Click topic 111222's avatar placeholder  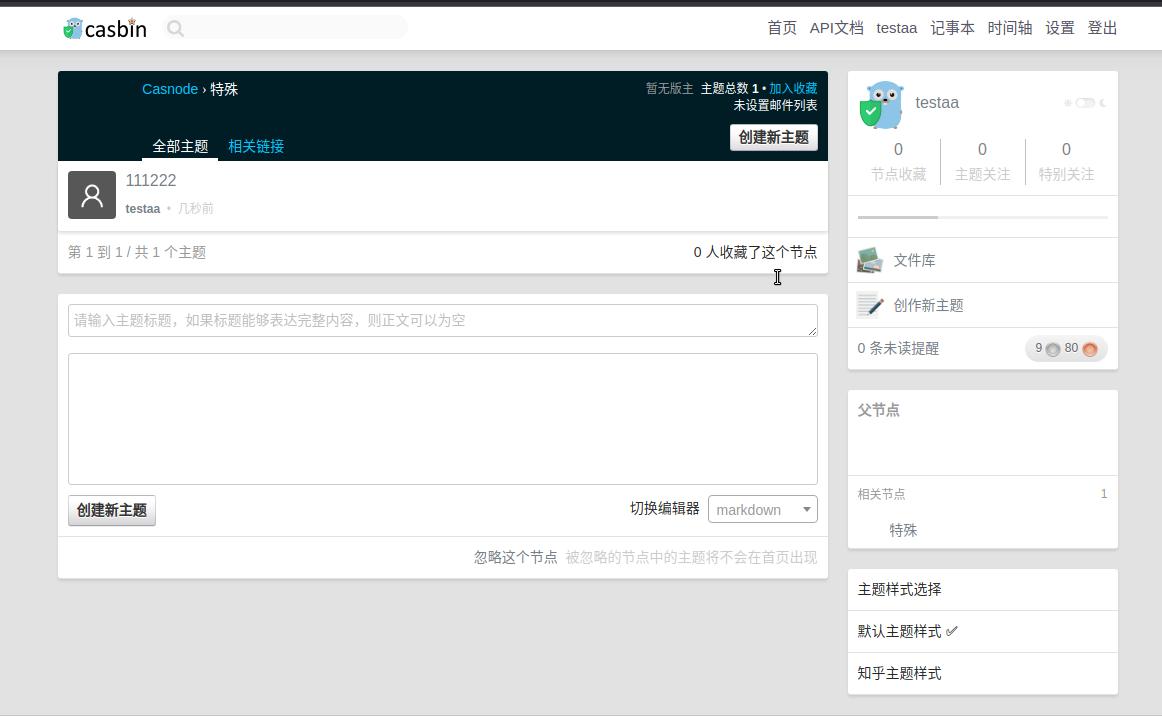tap(92, 195)
